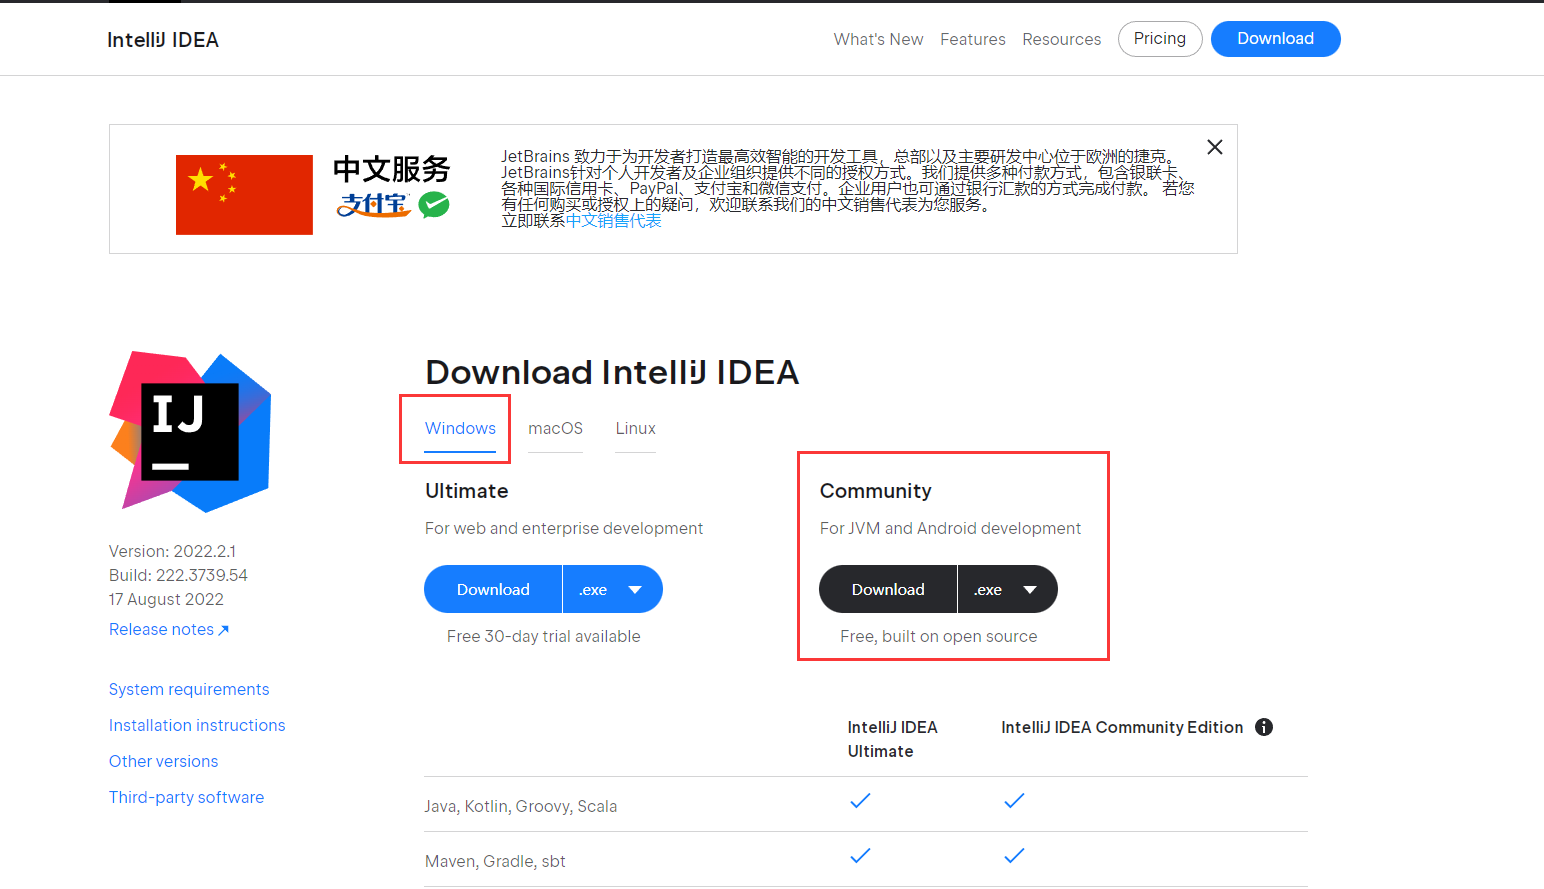This screenshot has width=1544, height=889.
Task: Open Other versions link
Action: [x=163, y=761]
